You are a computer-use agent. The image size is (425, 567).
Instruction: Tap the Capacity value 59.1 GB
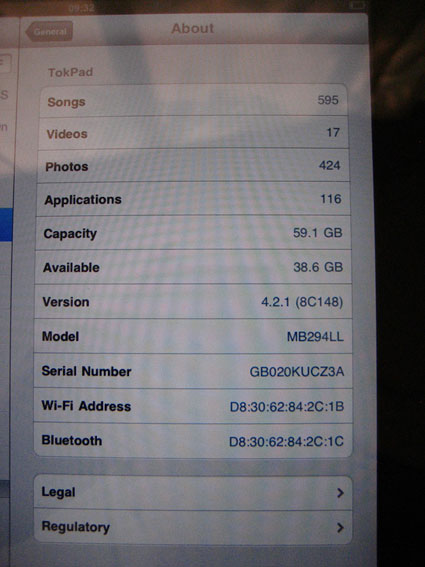(318, 233)
